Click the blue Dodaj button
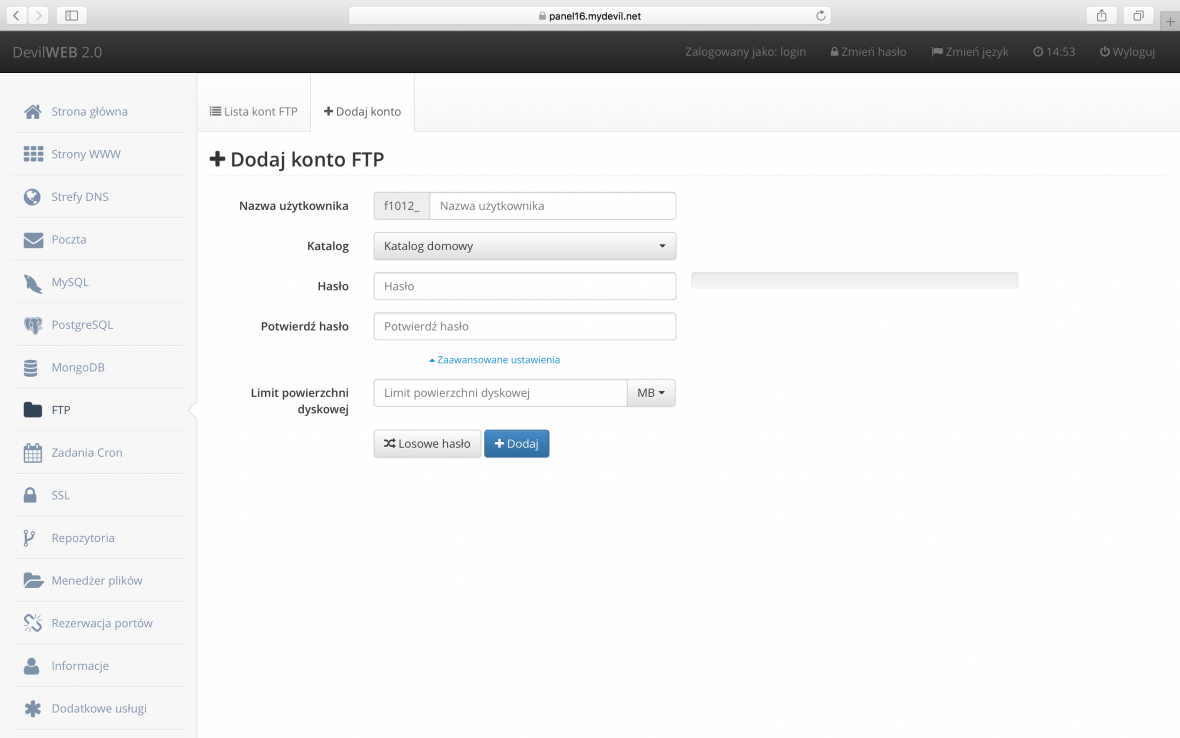 pyautogui.click(x=516, y=444)
